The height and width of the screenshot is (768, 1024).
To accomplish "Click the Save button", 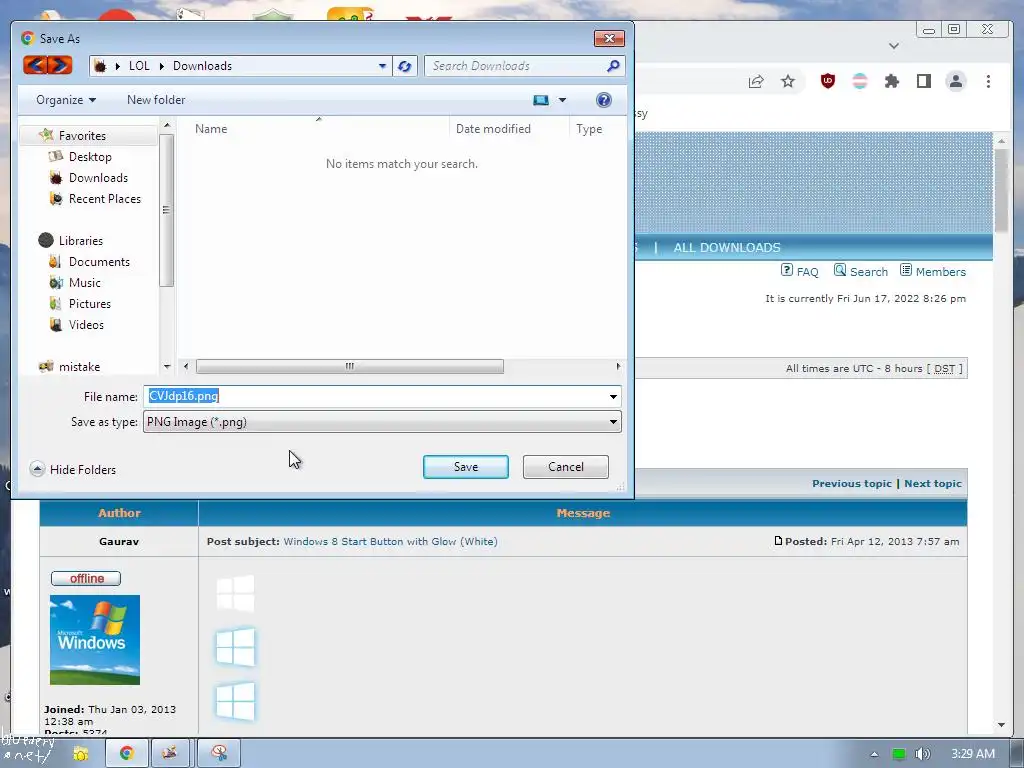I will point(466,467).
